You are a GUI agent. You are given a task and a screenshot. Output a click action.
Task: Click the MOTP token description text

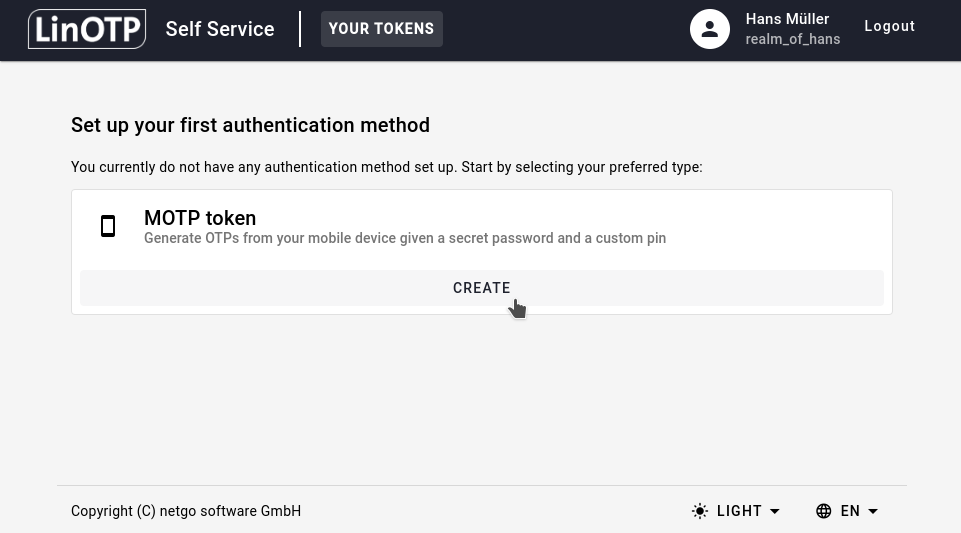pyautogui.click(x=405, y=238)
